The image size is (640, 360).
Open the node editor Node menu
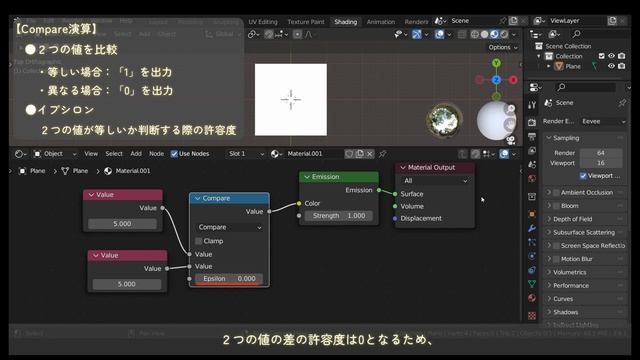pyautogui.click(x=156, y=154)
